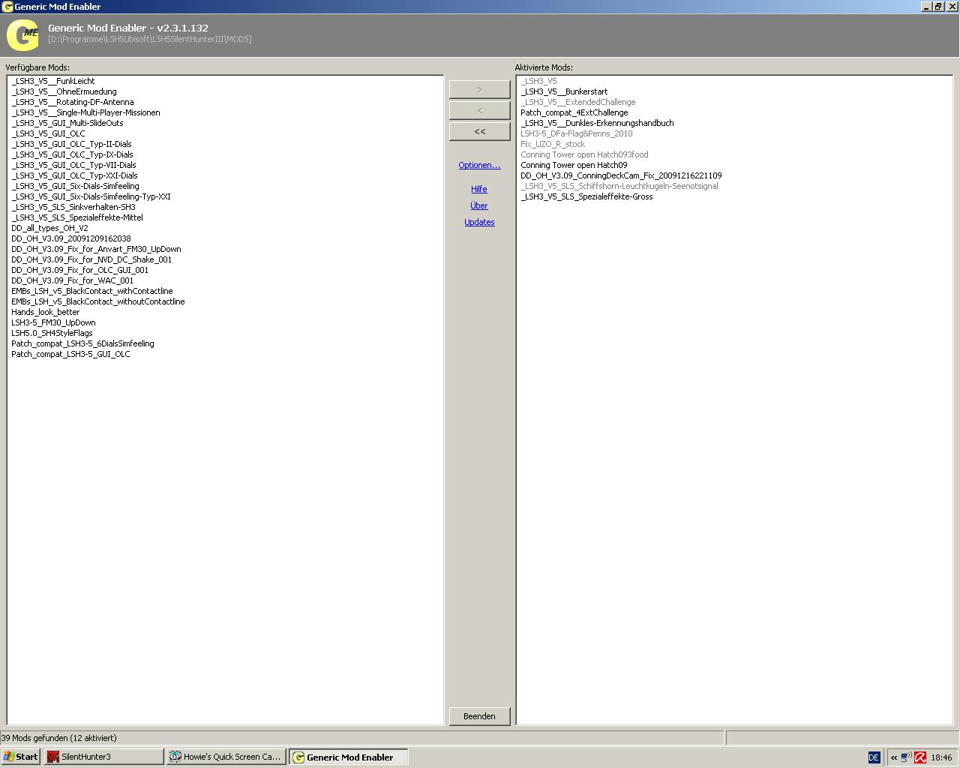The height and width of the screenshot is (768, 960).
Task: Open the Hilfe link
Action: [x=479, y=189]
